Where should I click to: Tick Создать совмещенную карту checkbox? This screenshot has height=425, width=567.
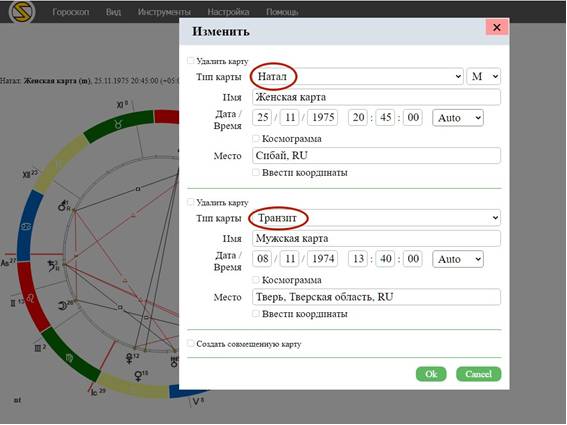pos(190,343)
